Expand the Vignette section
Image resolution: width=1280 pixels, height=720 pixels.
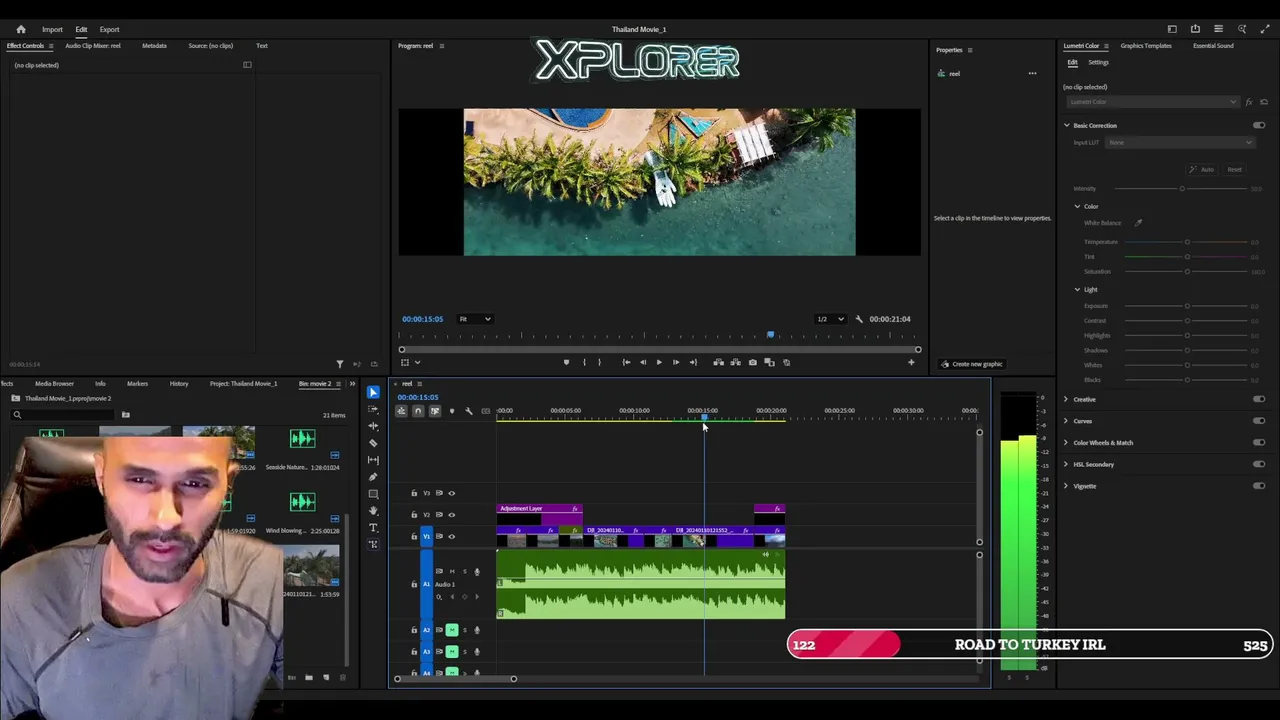[1066, 486]
